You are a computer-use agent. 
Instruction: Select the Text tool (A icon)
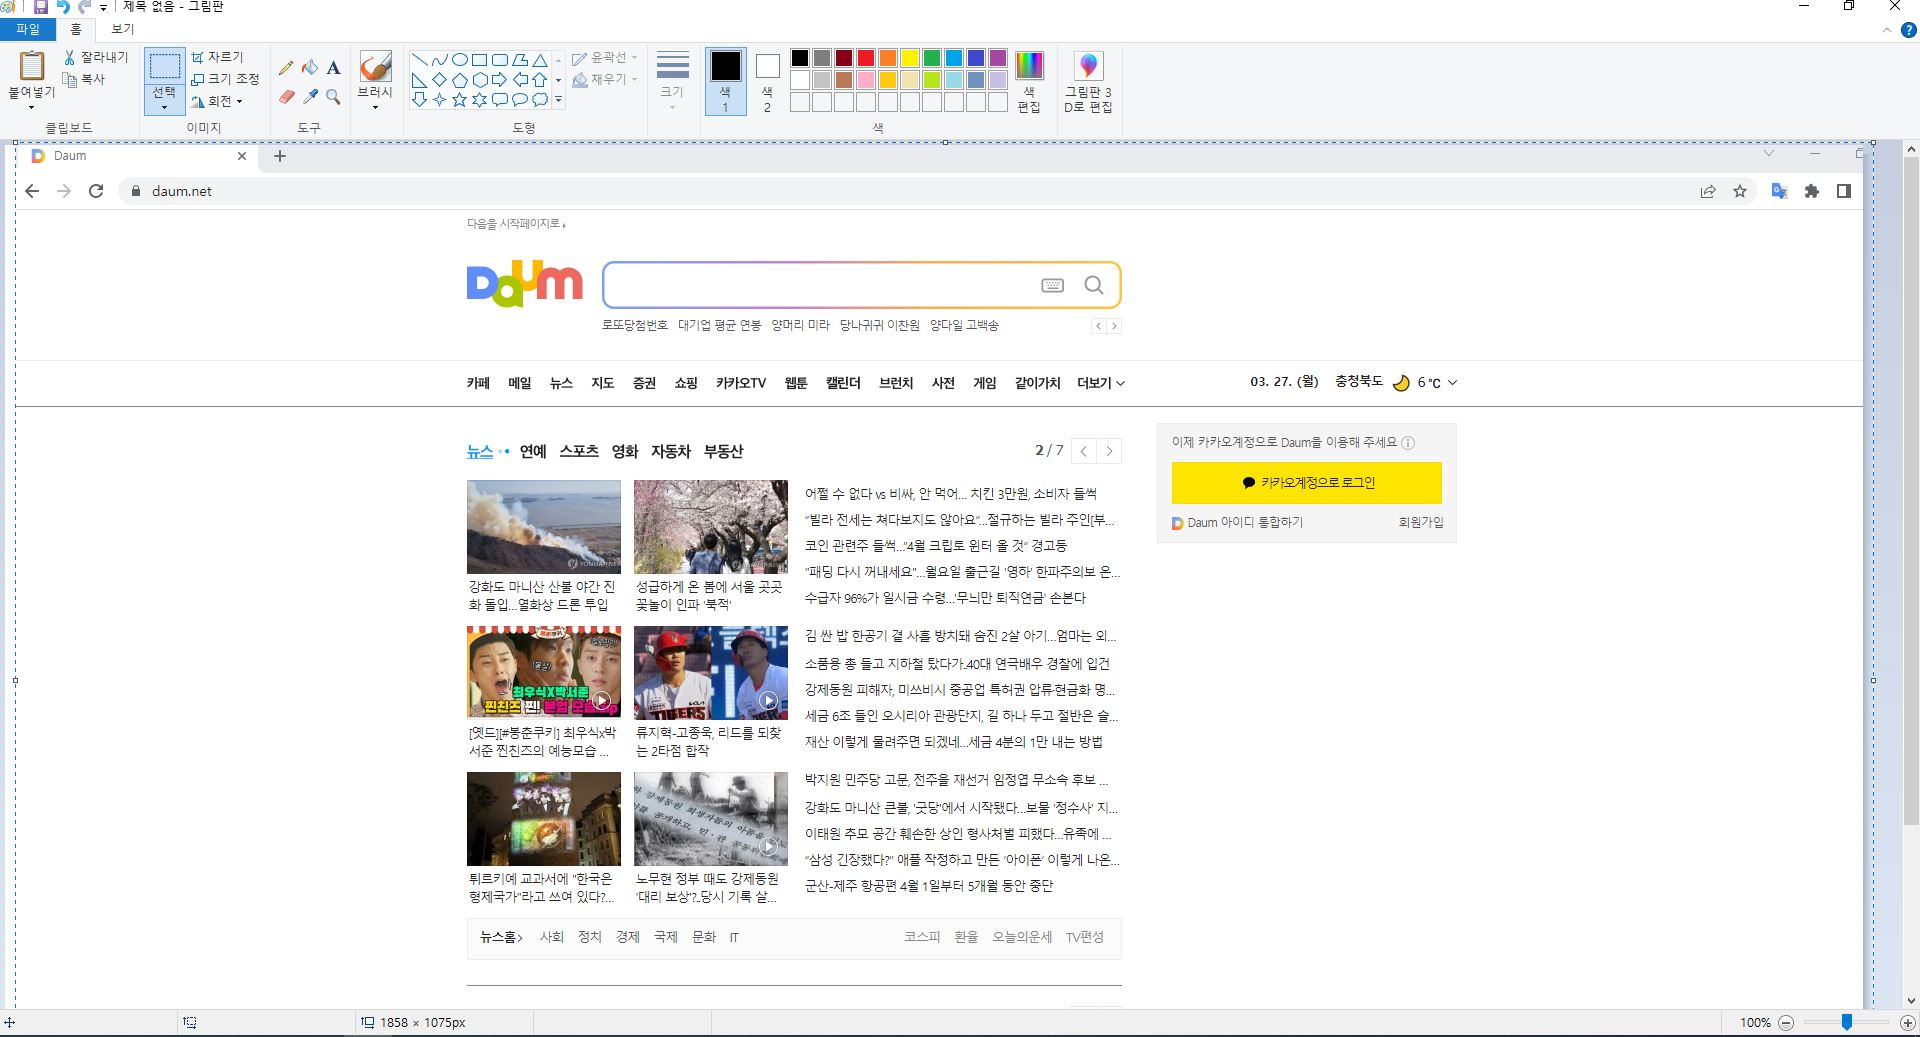tap(334, 67)
